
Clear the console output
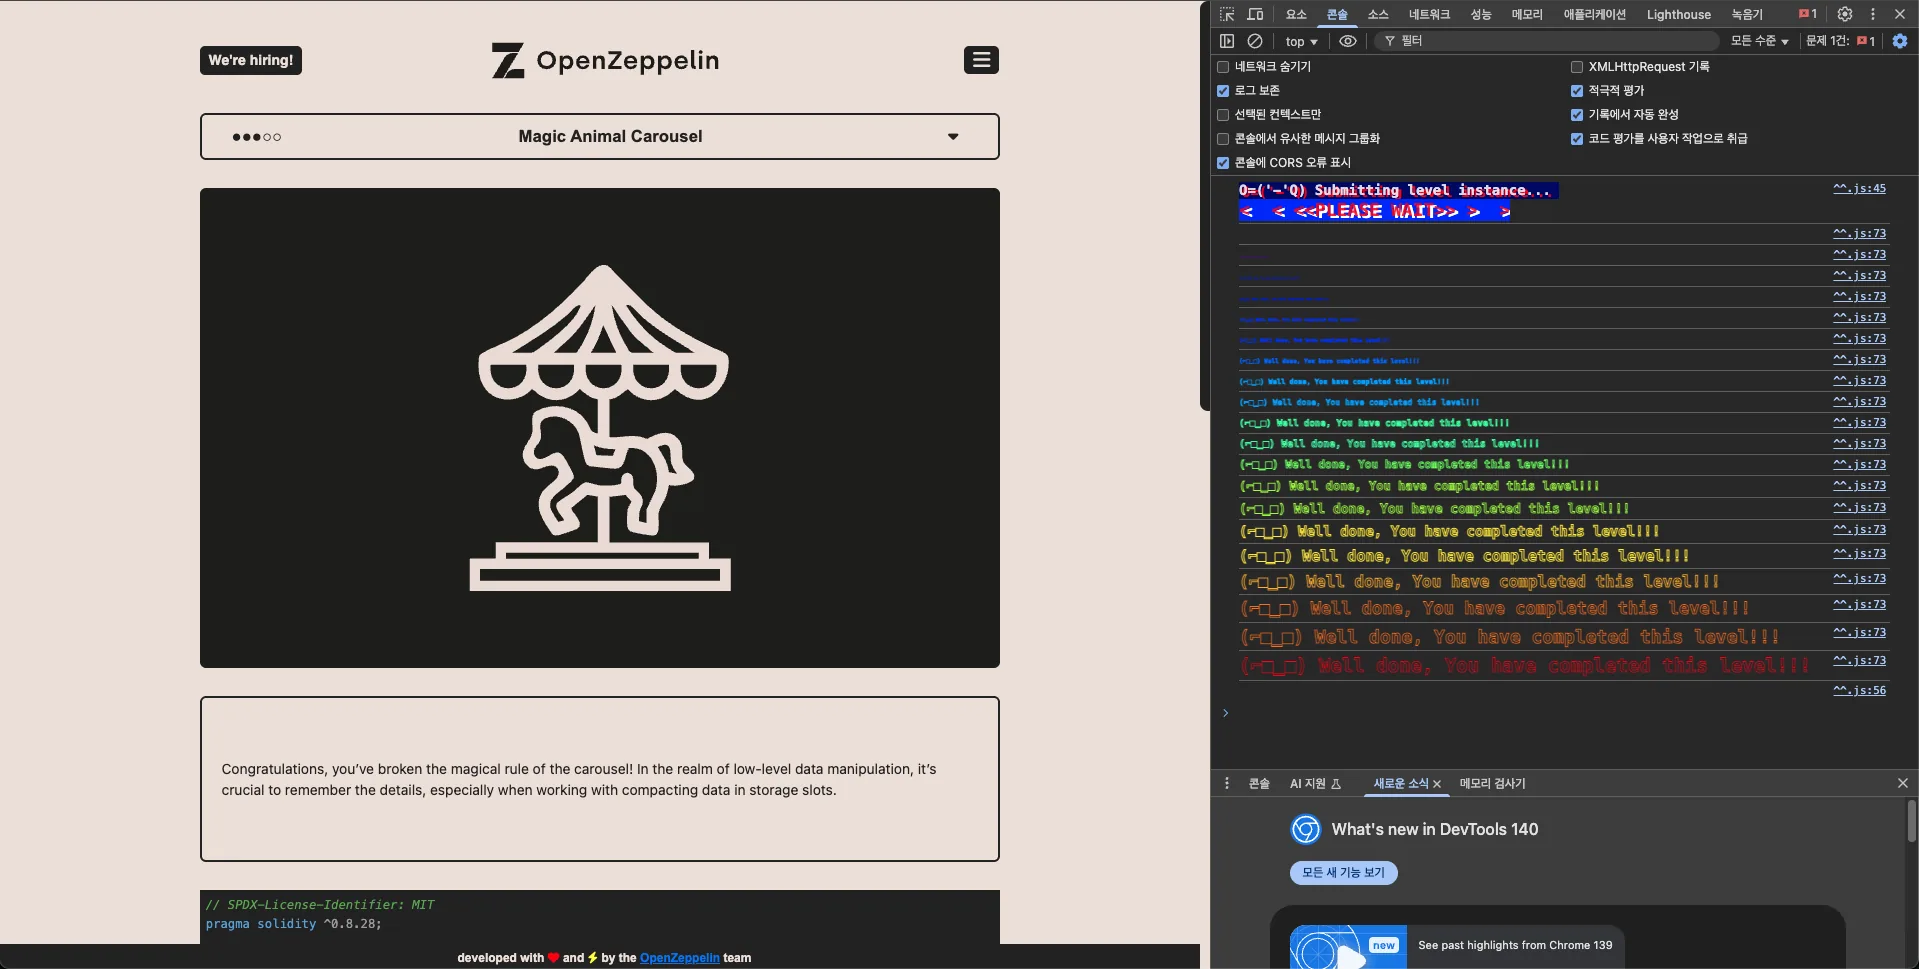1255,41
